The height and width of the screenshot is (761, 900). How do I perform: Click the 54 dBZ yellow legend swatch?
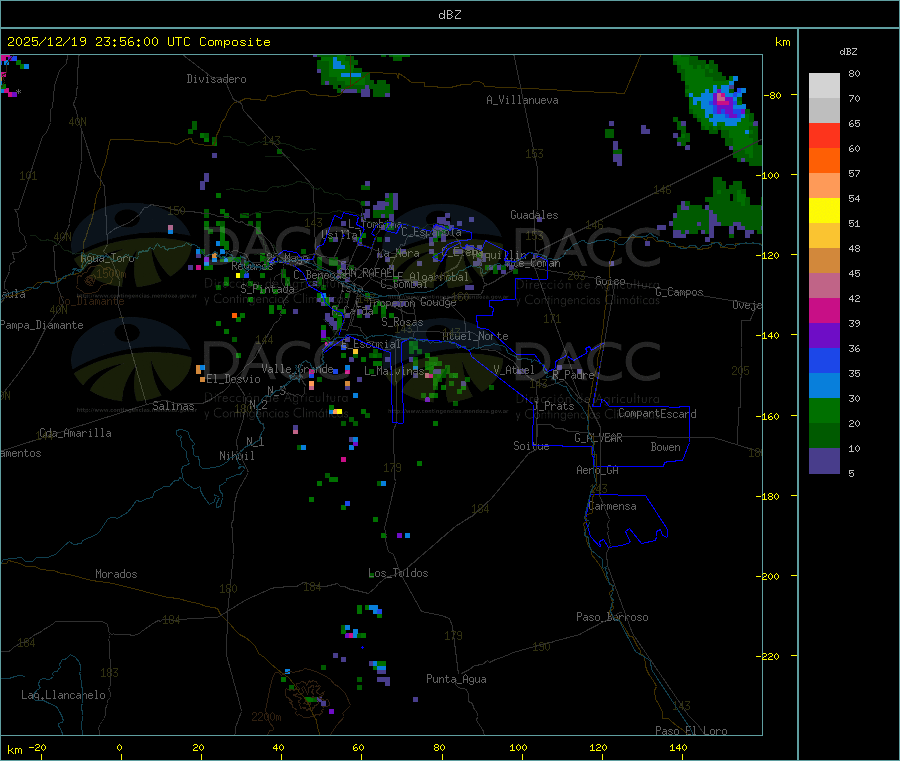pyautogui.click(x=824, y=210)
